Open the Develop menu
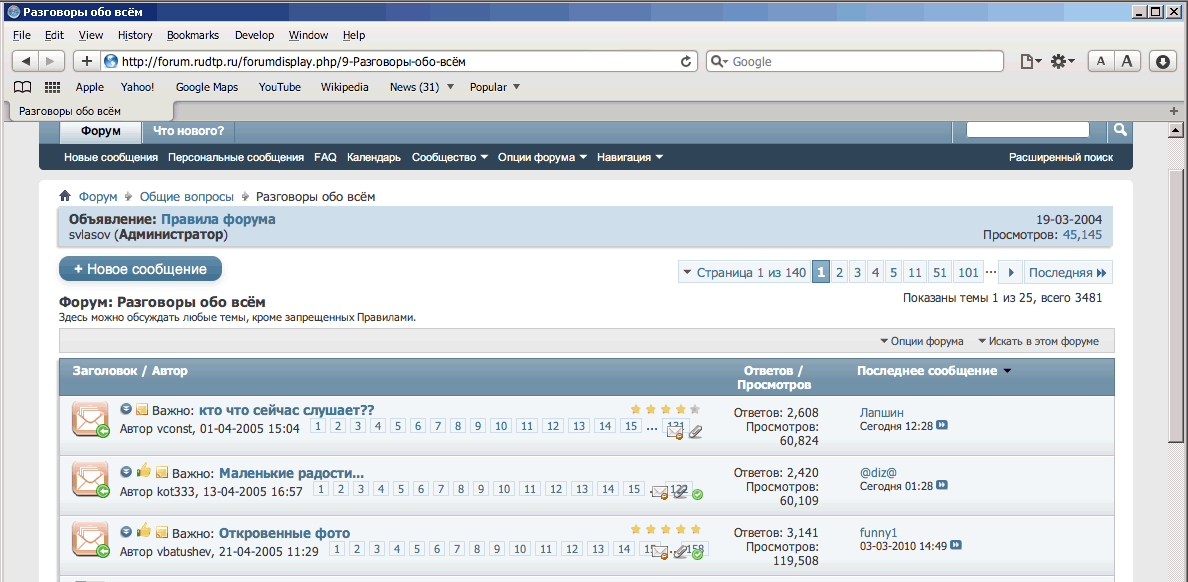The width and height of the screenshot is (1188, 582). pyautogui.click(x=254, y=35)
